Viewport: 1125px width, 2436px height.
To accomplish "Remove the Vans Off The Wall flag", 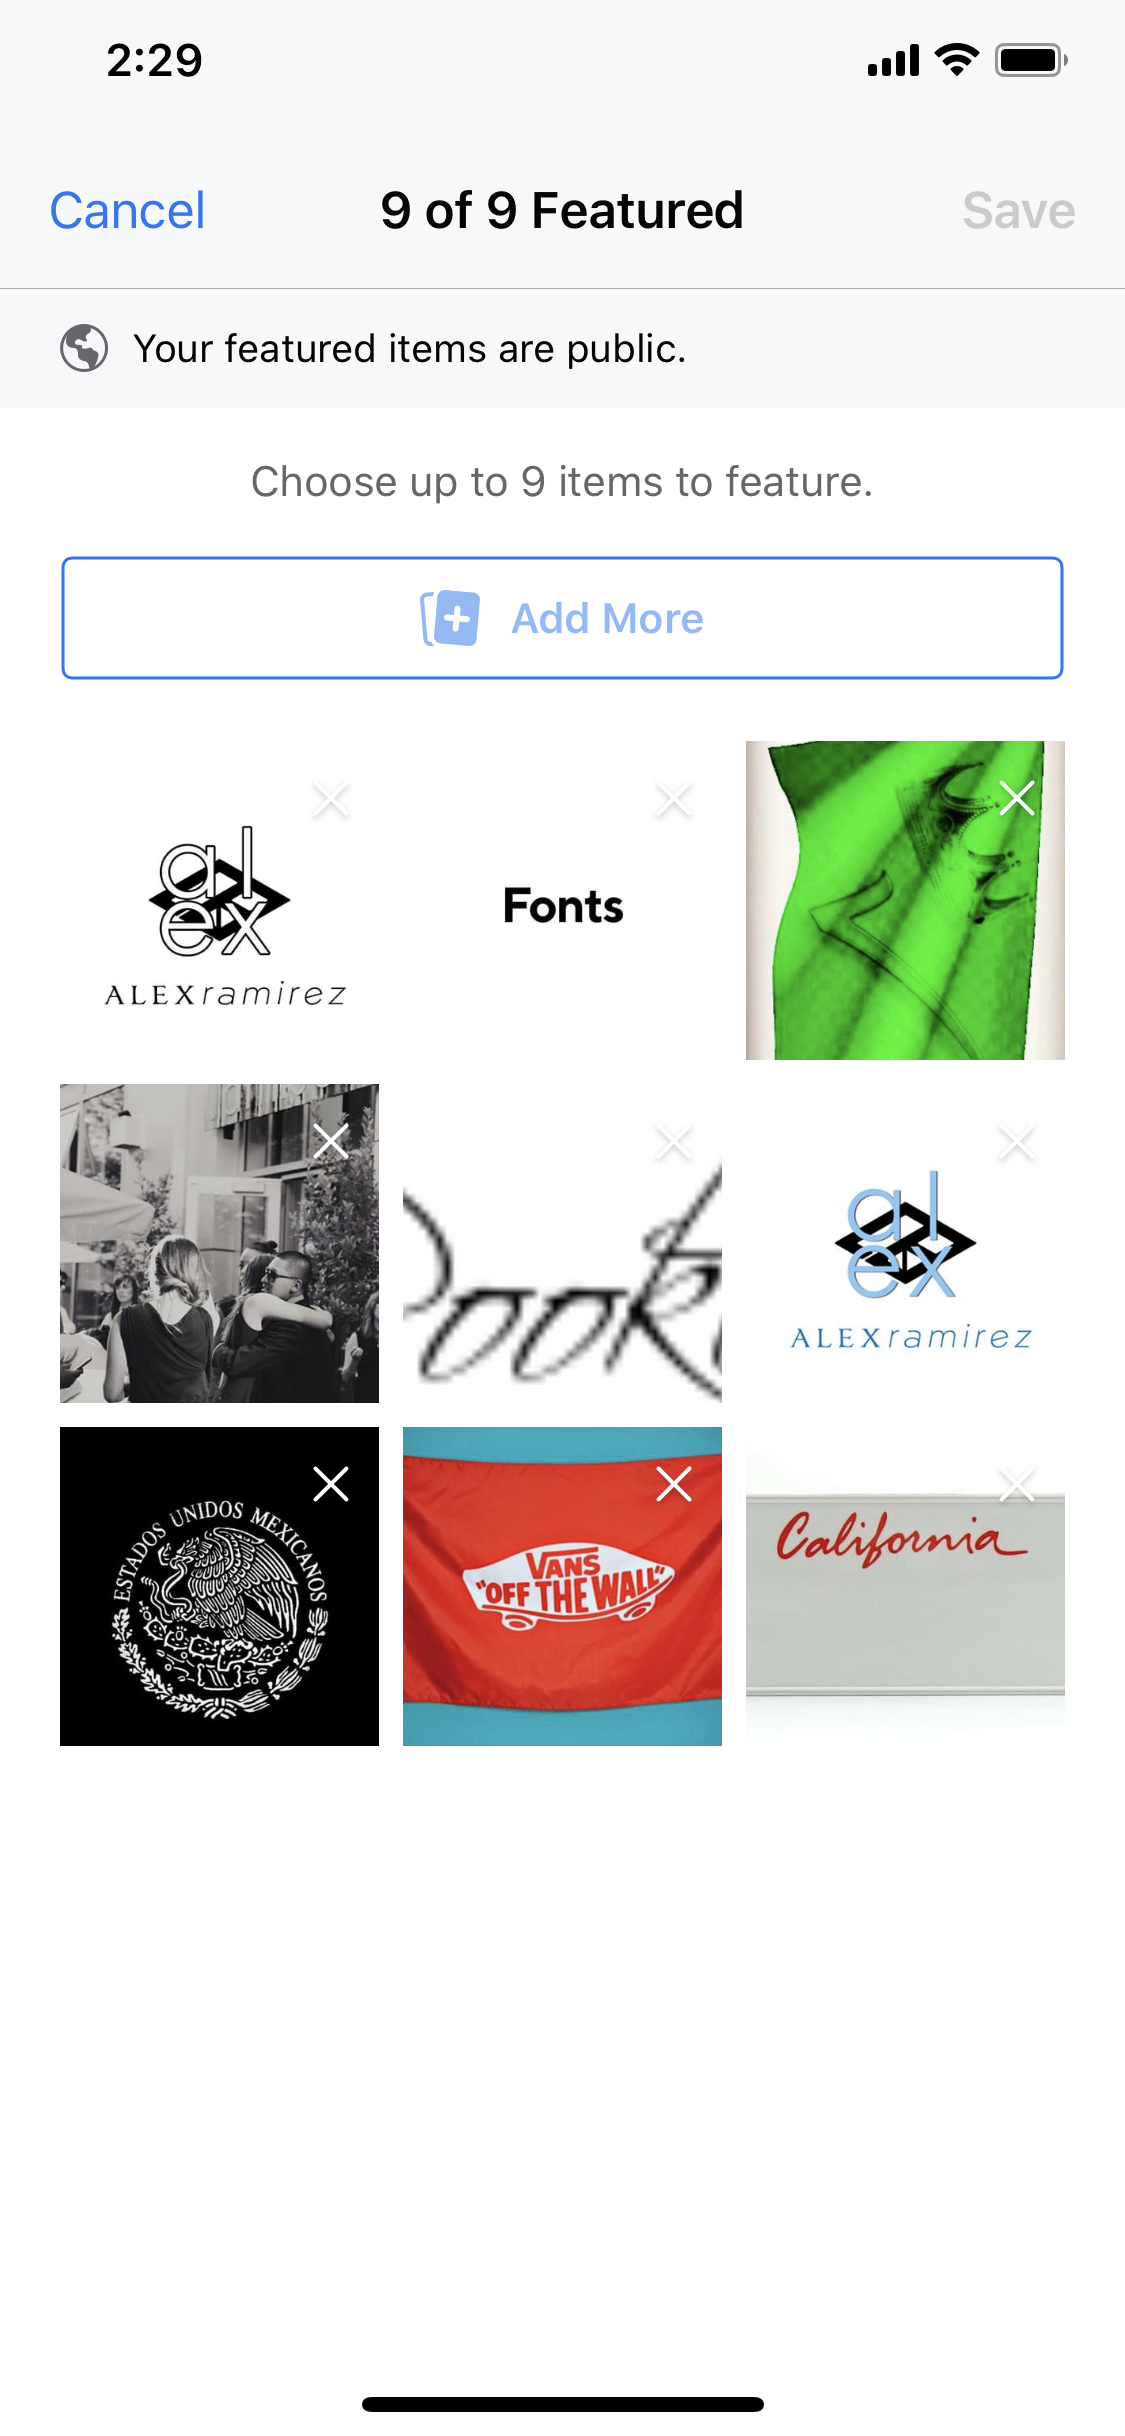I will [674, 1484].
